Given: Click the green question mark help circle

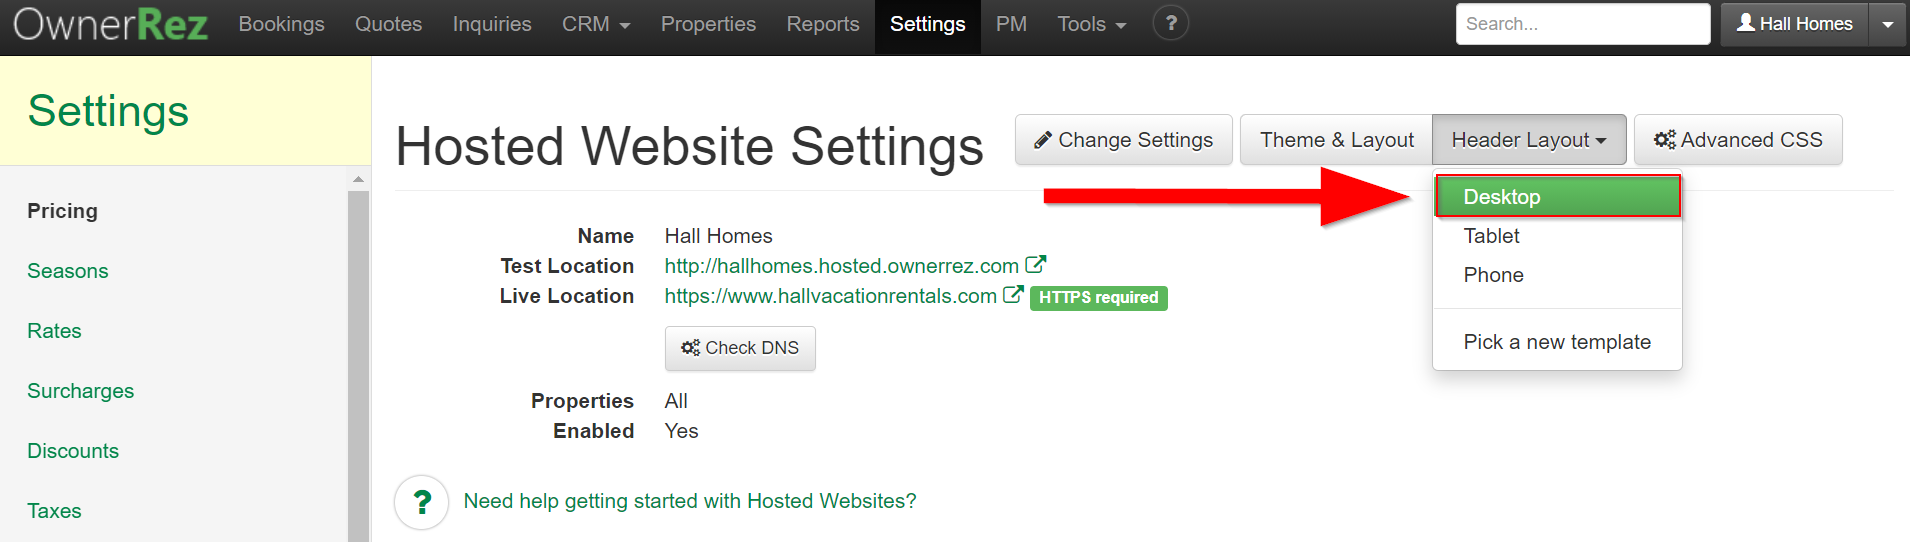Looking at the screenshot, I should point(421,501).
